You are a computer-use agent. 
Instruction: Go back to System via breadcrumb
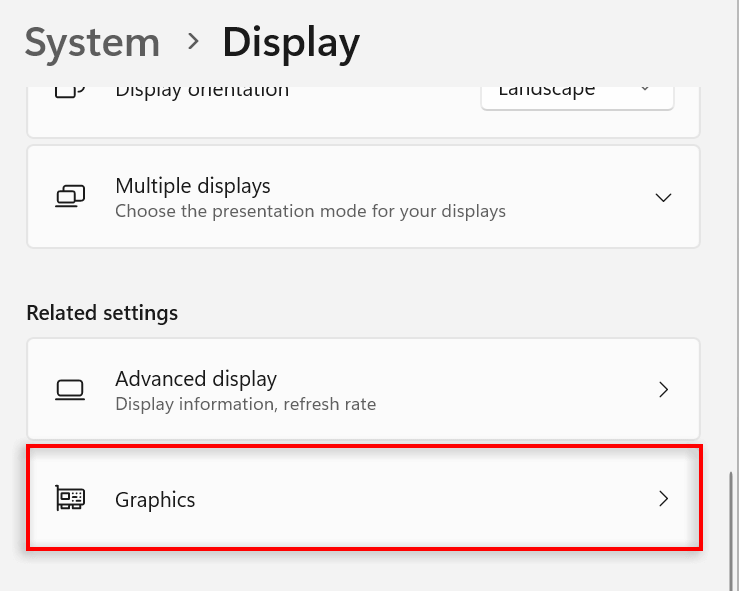click(x=92, y=43)
